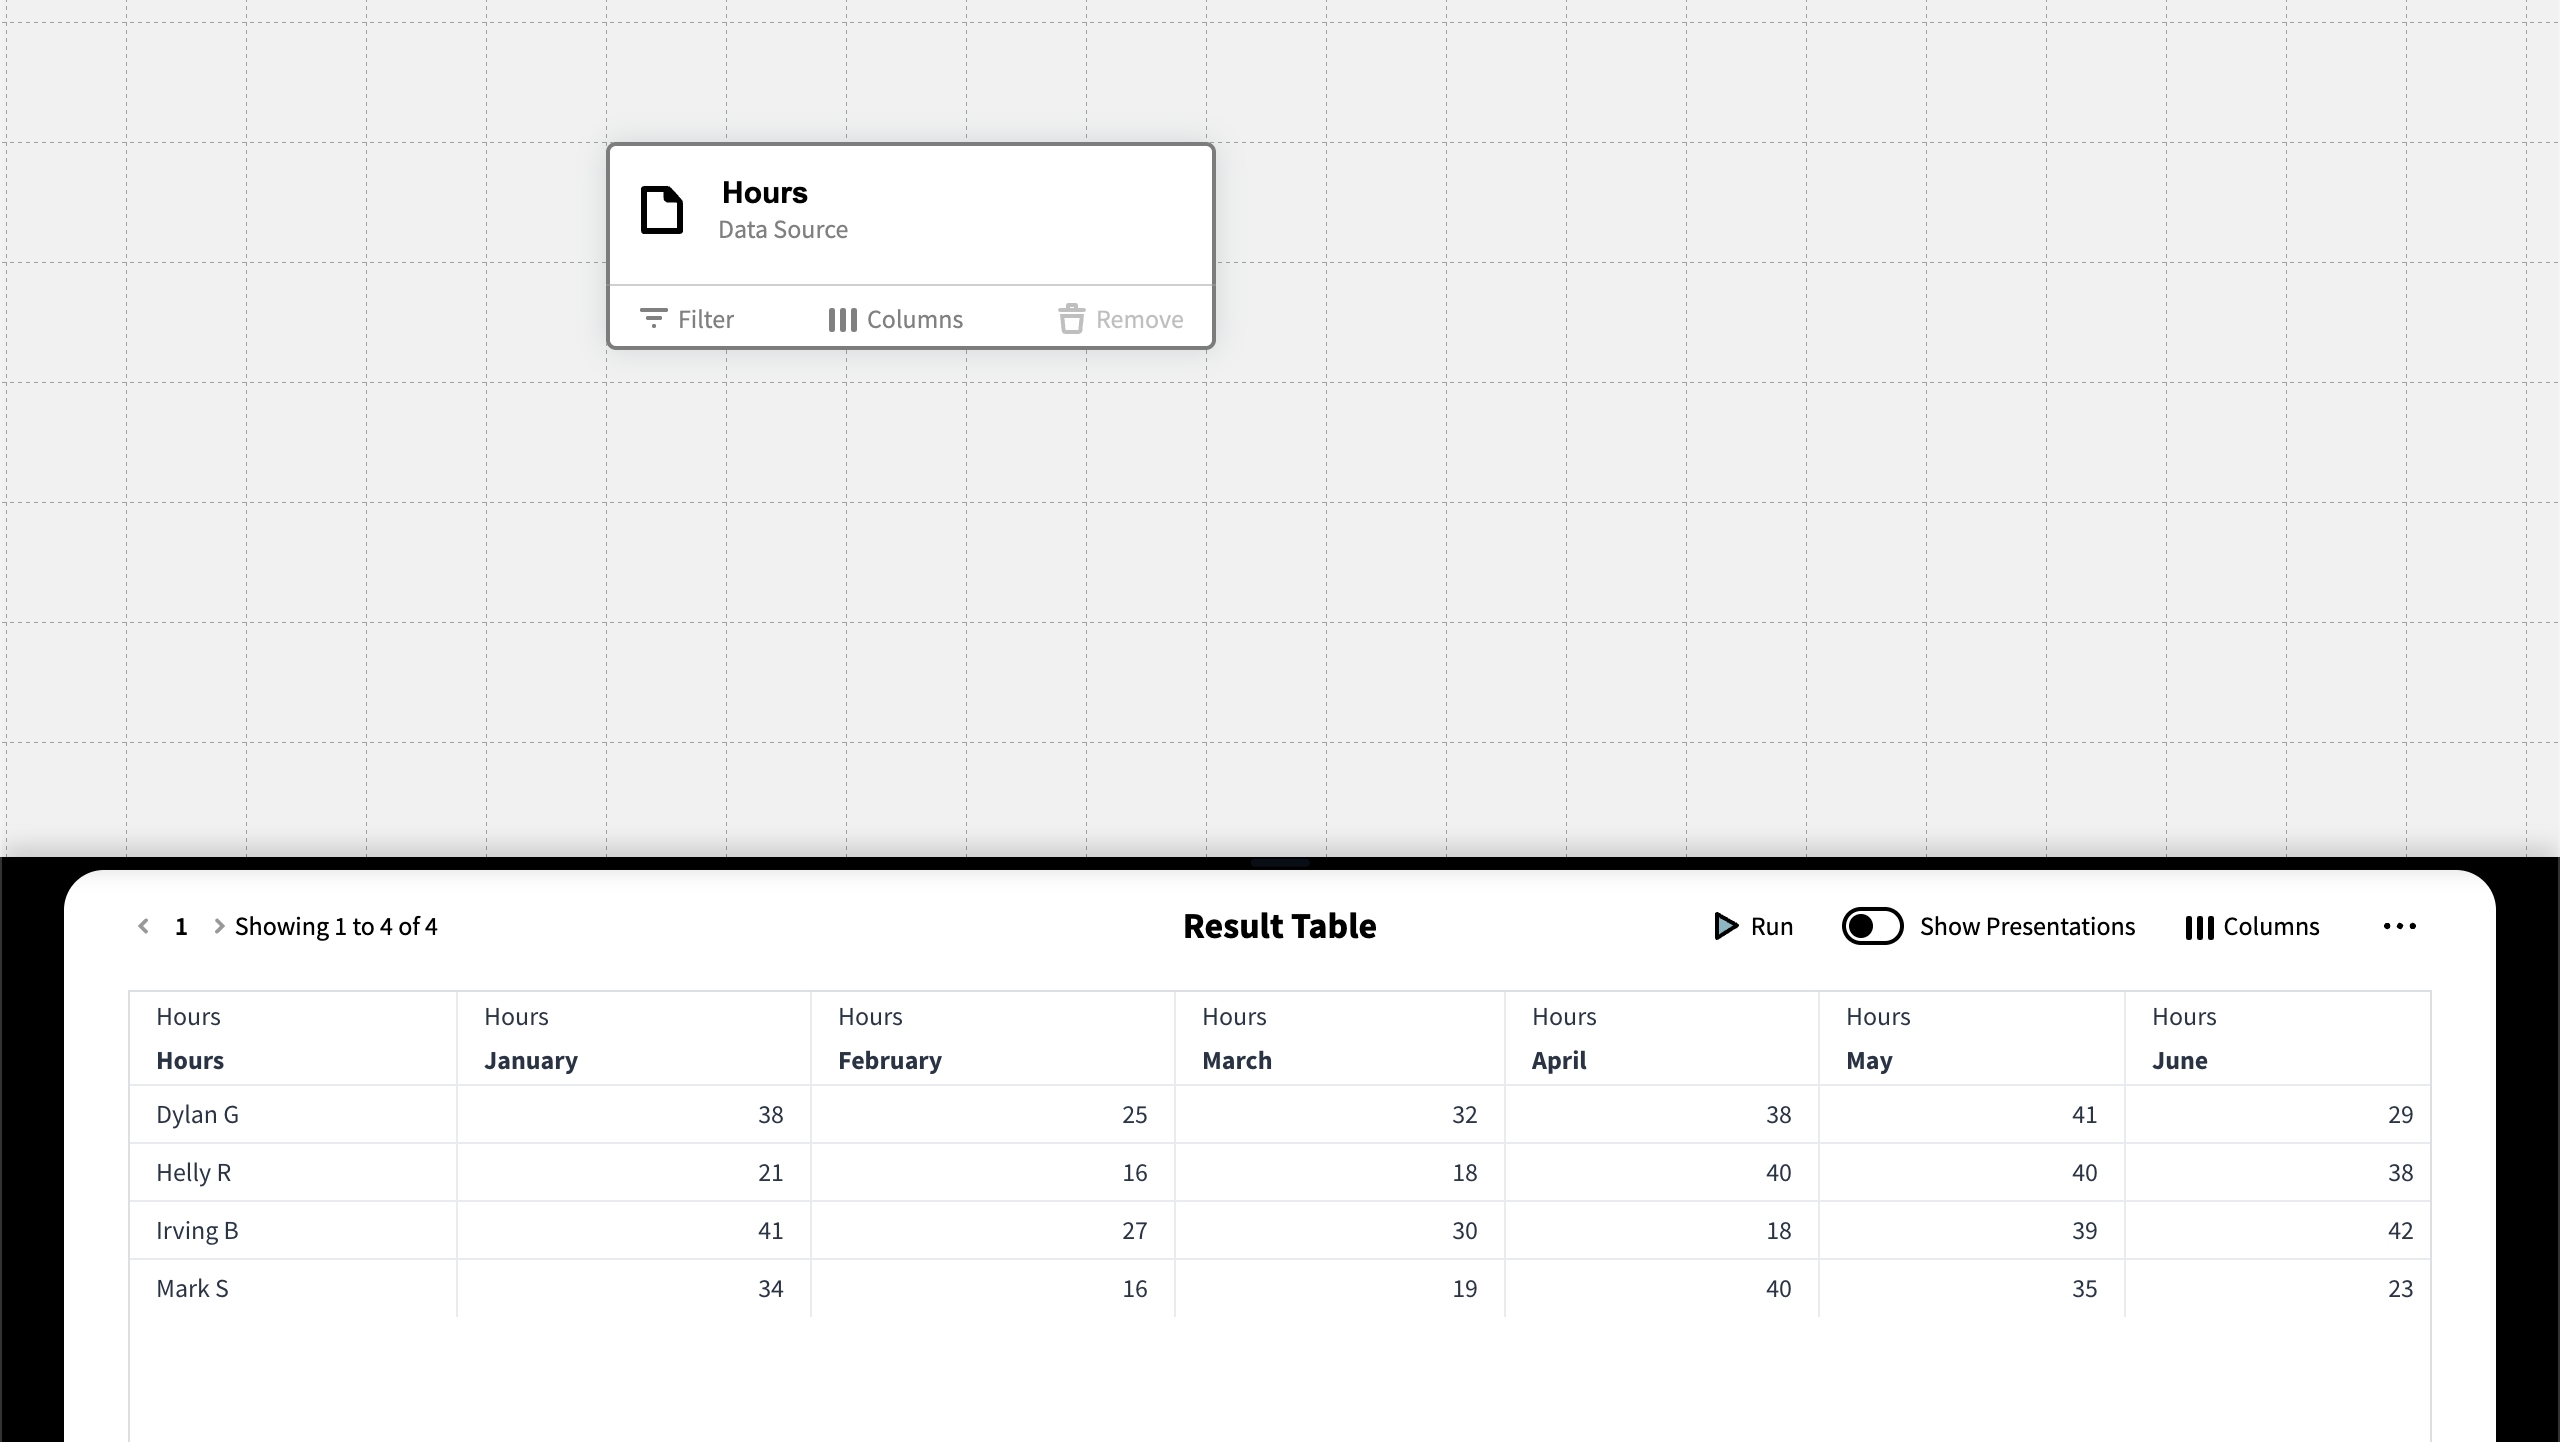Run the query with the play icon

click(x=1726, y=926)
